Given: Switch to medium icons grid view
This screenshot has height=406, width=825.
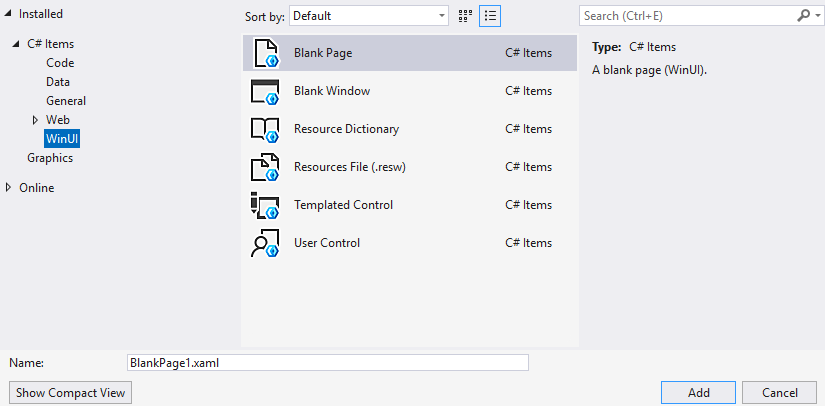Looking at the screenshot, I should click(x=465, y=16).
